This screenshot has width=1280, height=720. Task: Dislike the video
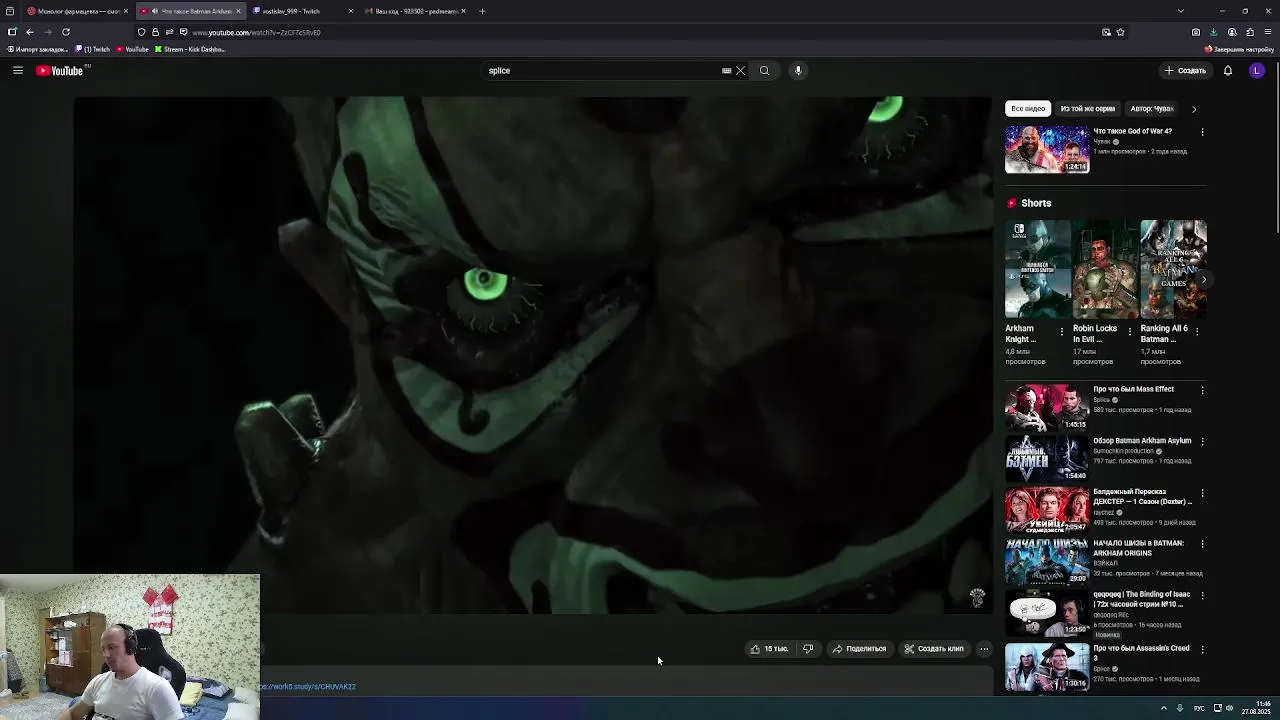(x=808, y=649)
